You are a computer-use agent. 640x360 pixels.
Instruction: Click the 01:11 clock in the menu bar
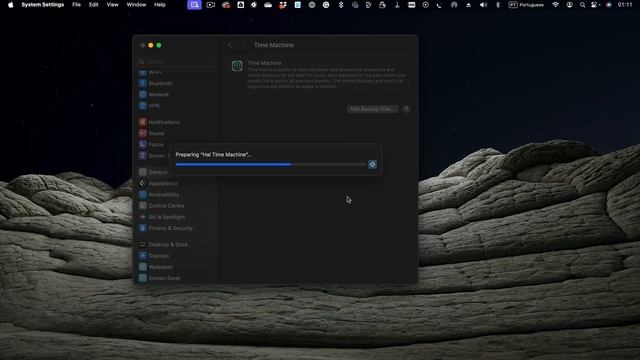click(x=625, y=5)
